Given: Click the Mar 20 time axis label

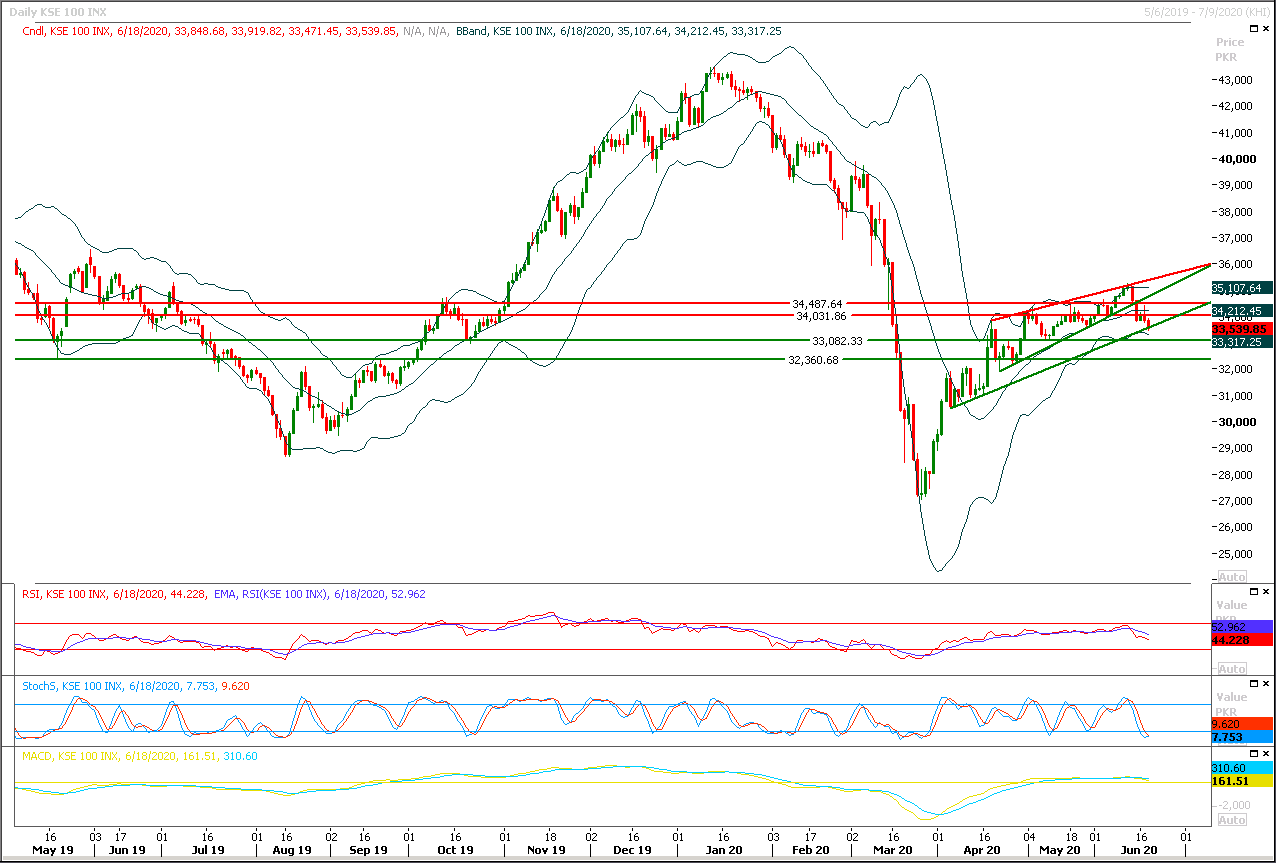Looking at the screenshot, I should coord(895,850).
